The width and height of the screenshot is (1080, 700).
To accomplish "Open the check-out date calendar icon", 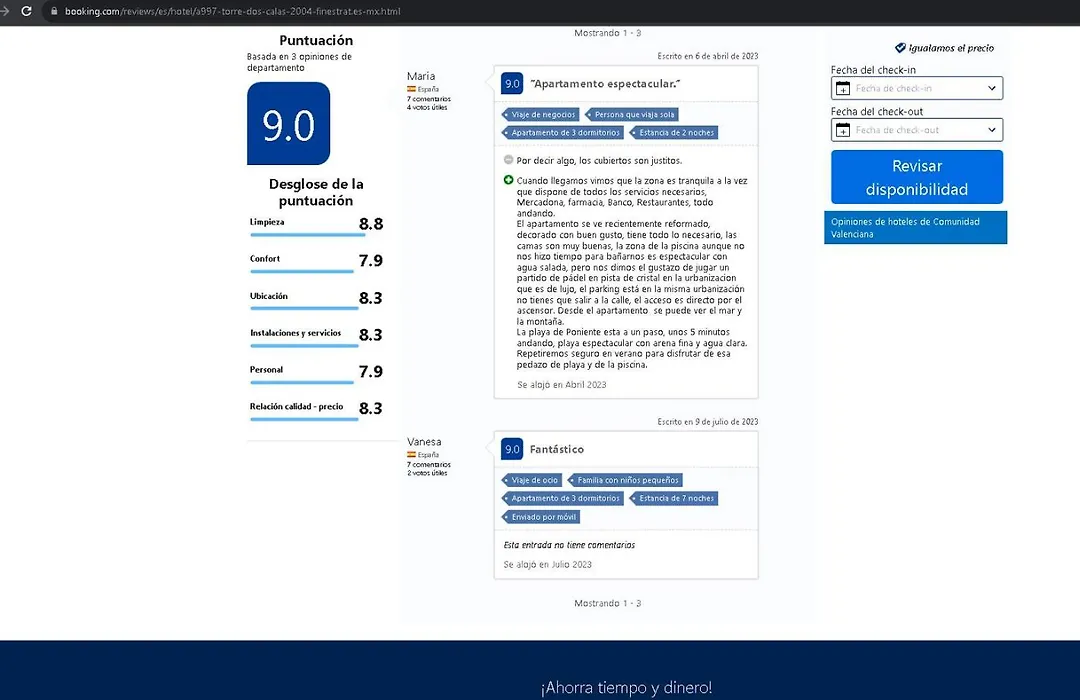I will (842, 130).
